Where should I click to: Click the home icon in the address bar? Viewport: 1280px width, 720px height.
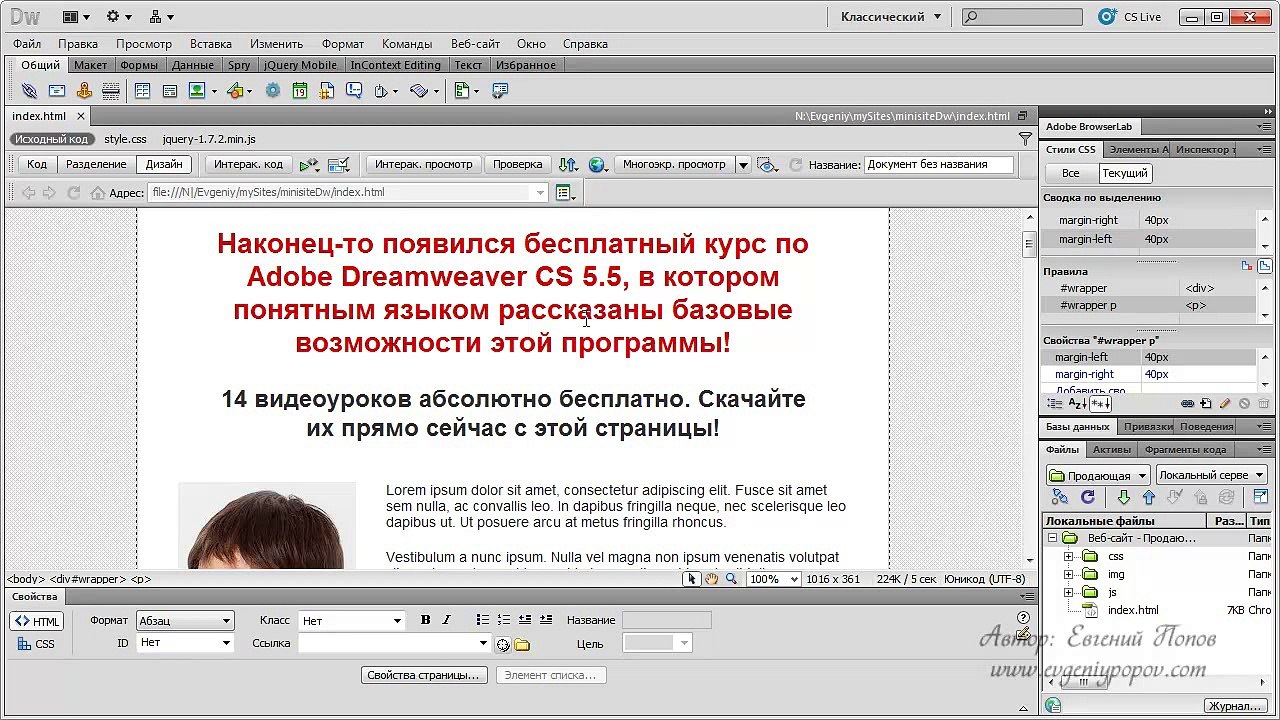tap(98, 193)
